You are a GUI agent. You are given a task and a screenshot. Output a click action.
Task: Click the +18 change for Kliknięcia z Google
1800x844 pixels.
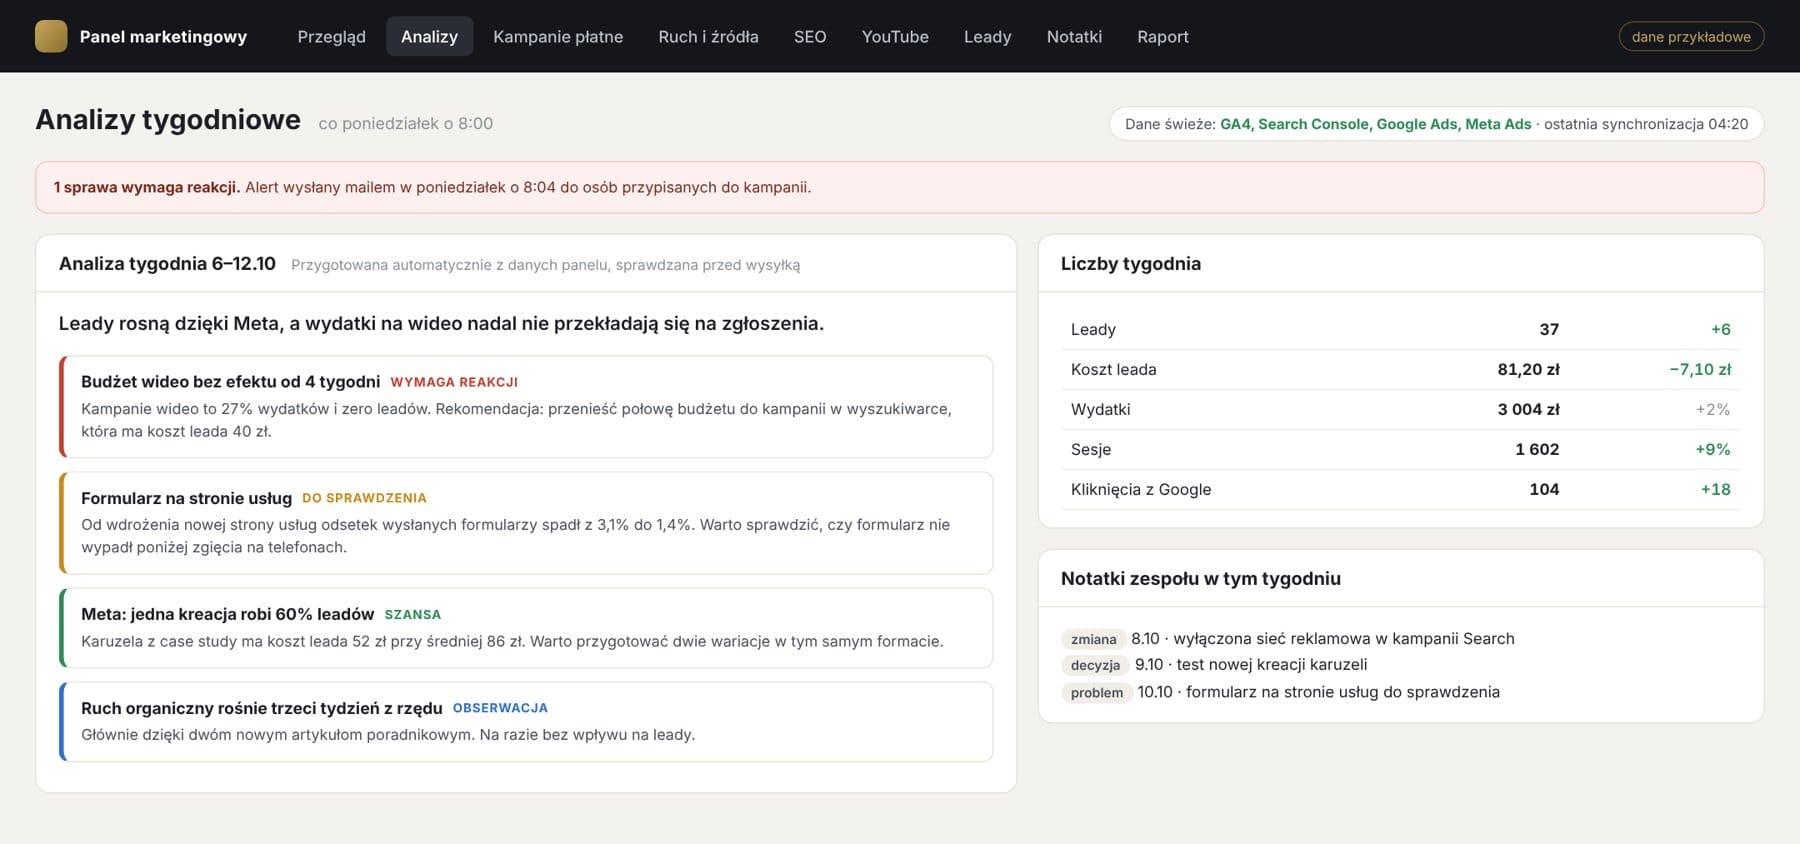tap(1715, 489)
